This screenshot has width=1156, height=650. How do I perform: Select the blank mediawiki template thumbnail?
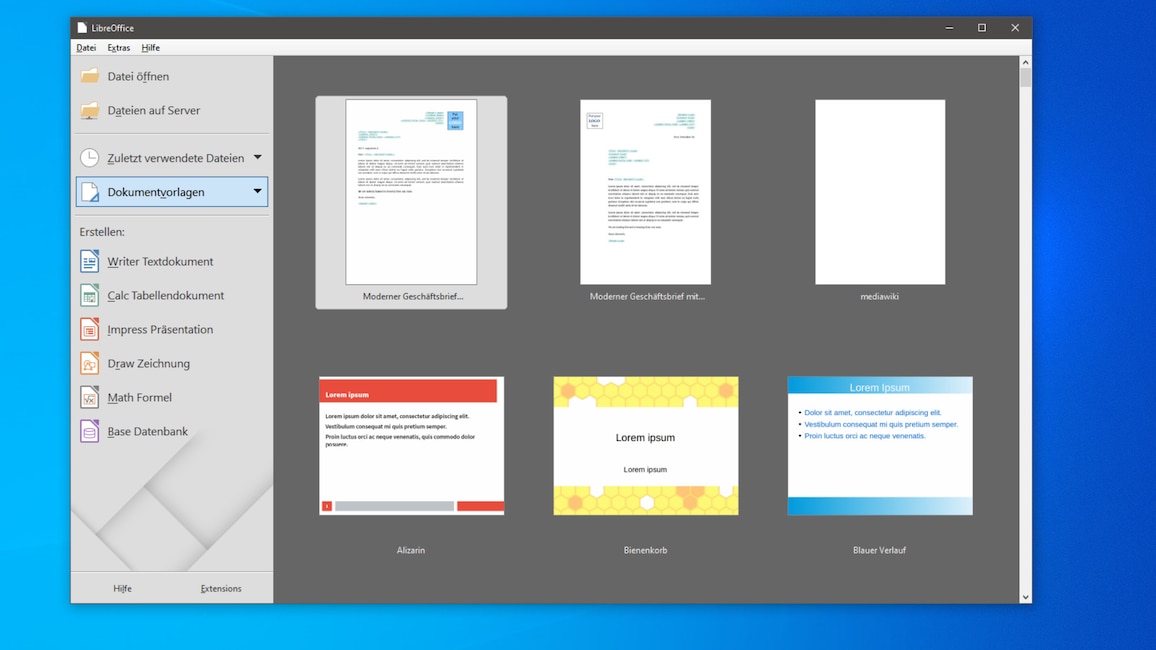[x=880, y=192]
